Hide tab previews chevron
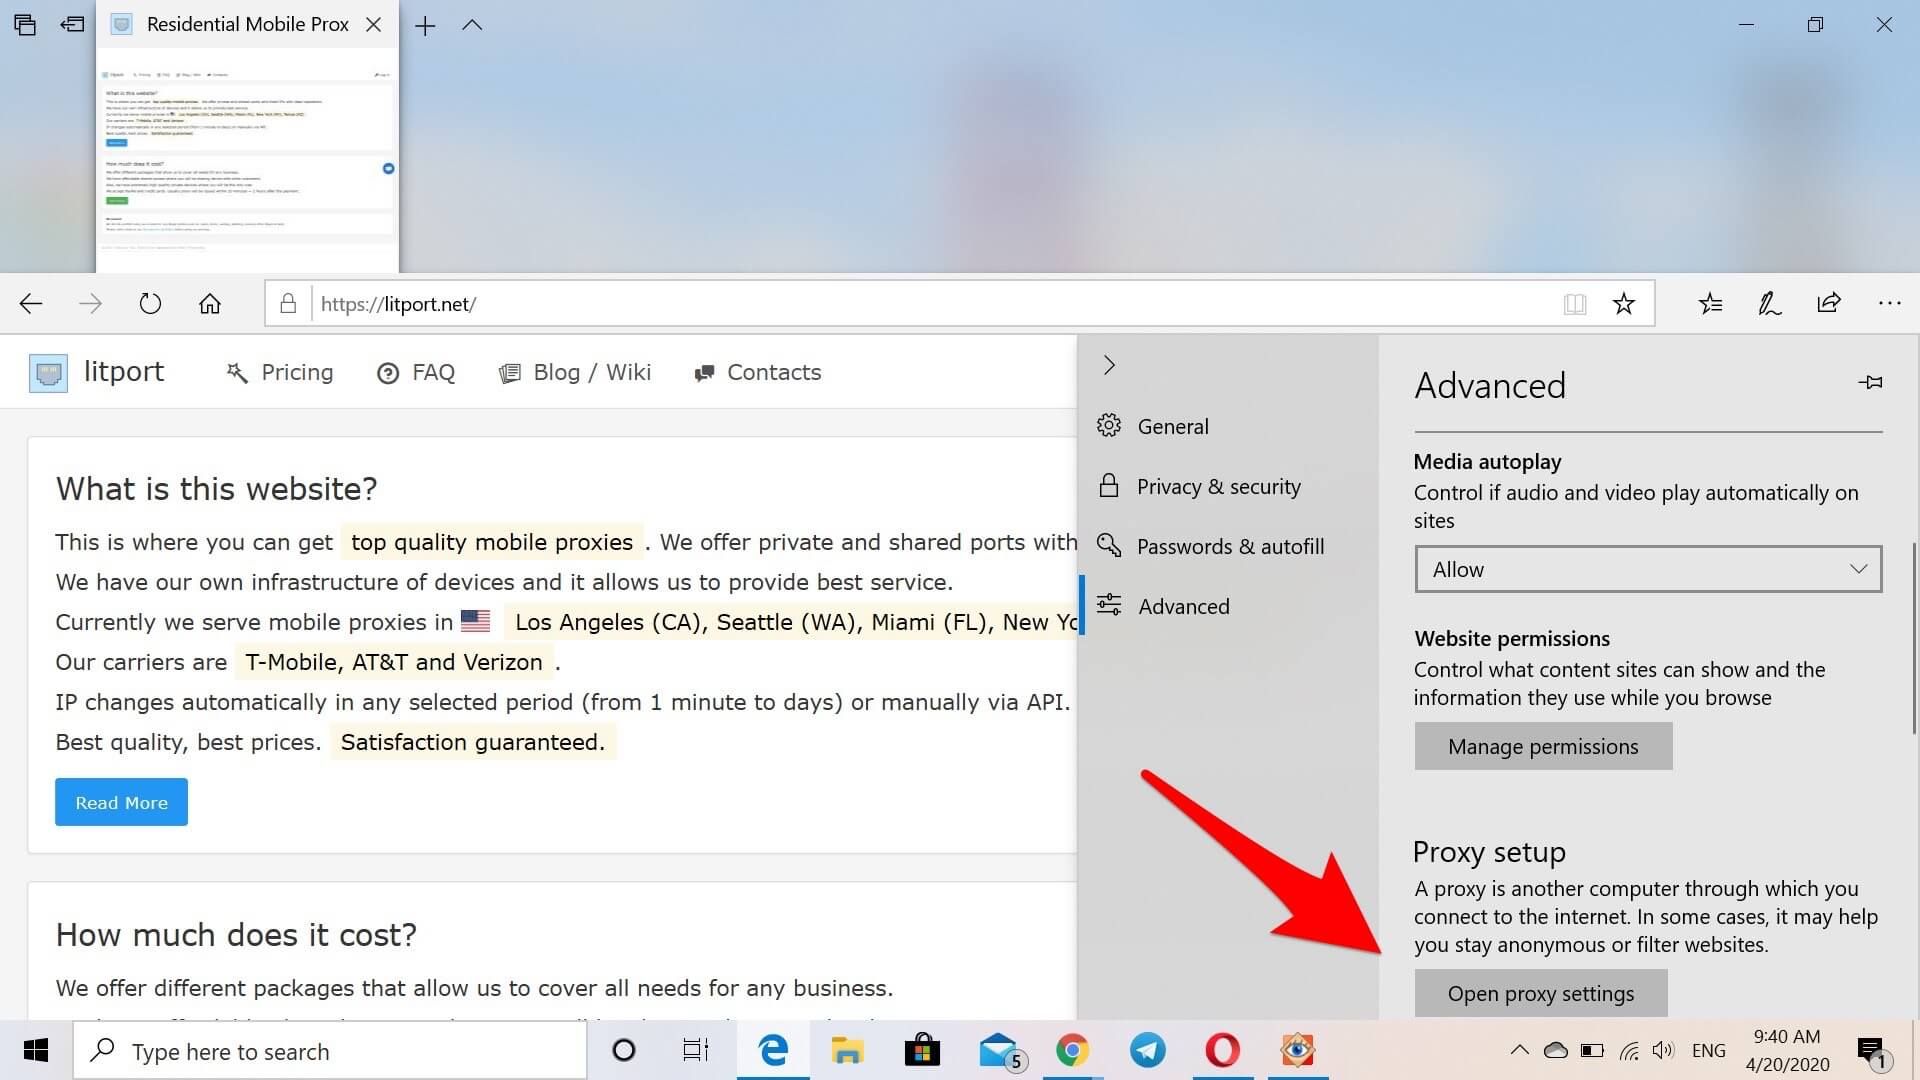 click(x=472, y=26)
